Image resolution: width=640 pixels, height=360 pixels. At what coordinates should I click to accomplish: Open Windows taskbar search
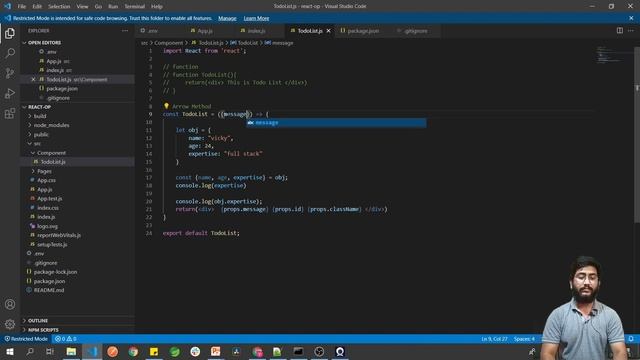[30, 351]
